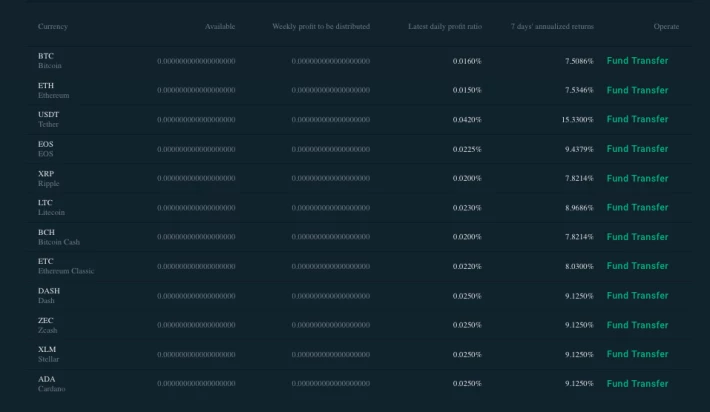710x412 pixels.
Task: Click the 8.0300% annualized return for ETC
Action: coord(579,266)
